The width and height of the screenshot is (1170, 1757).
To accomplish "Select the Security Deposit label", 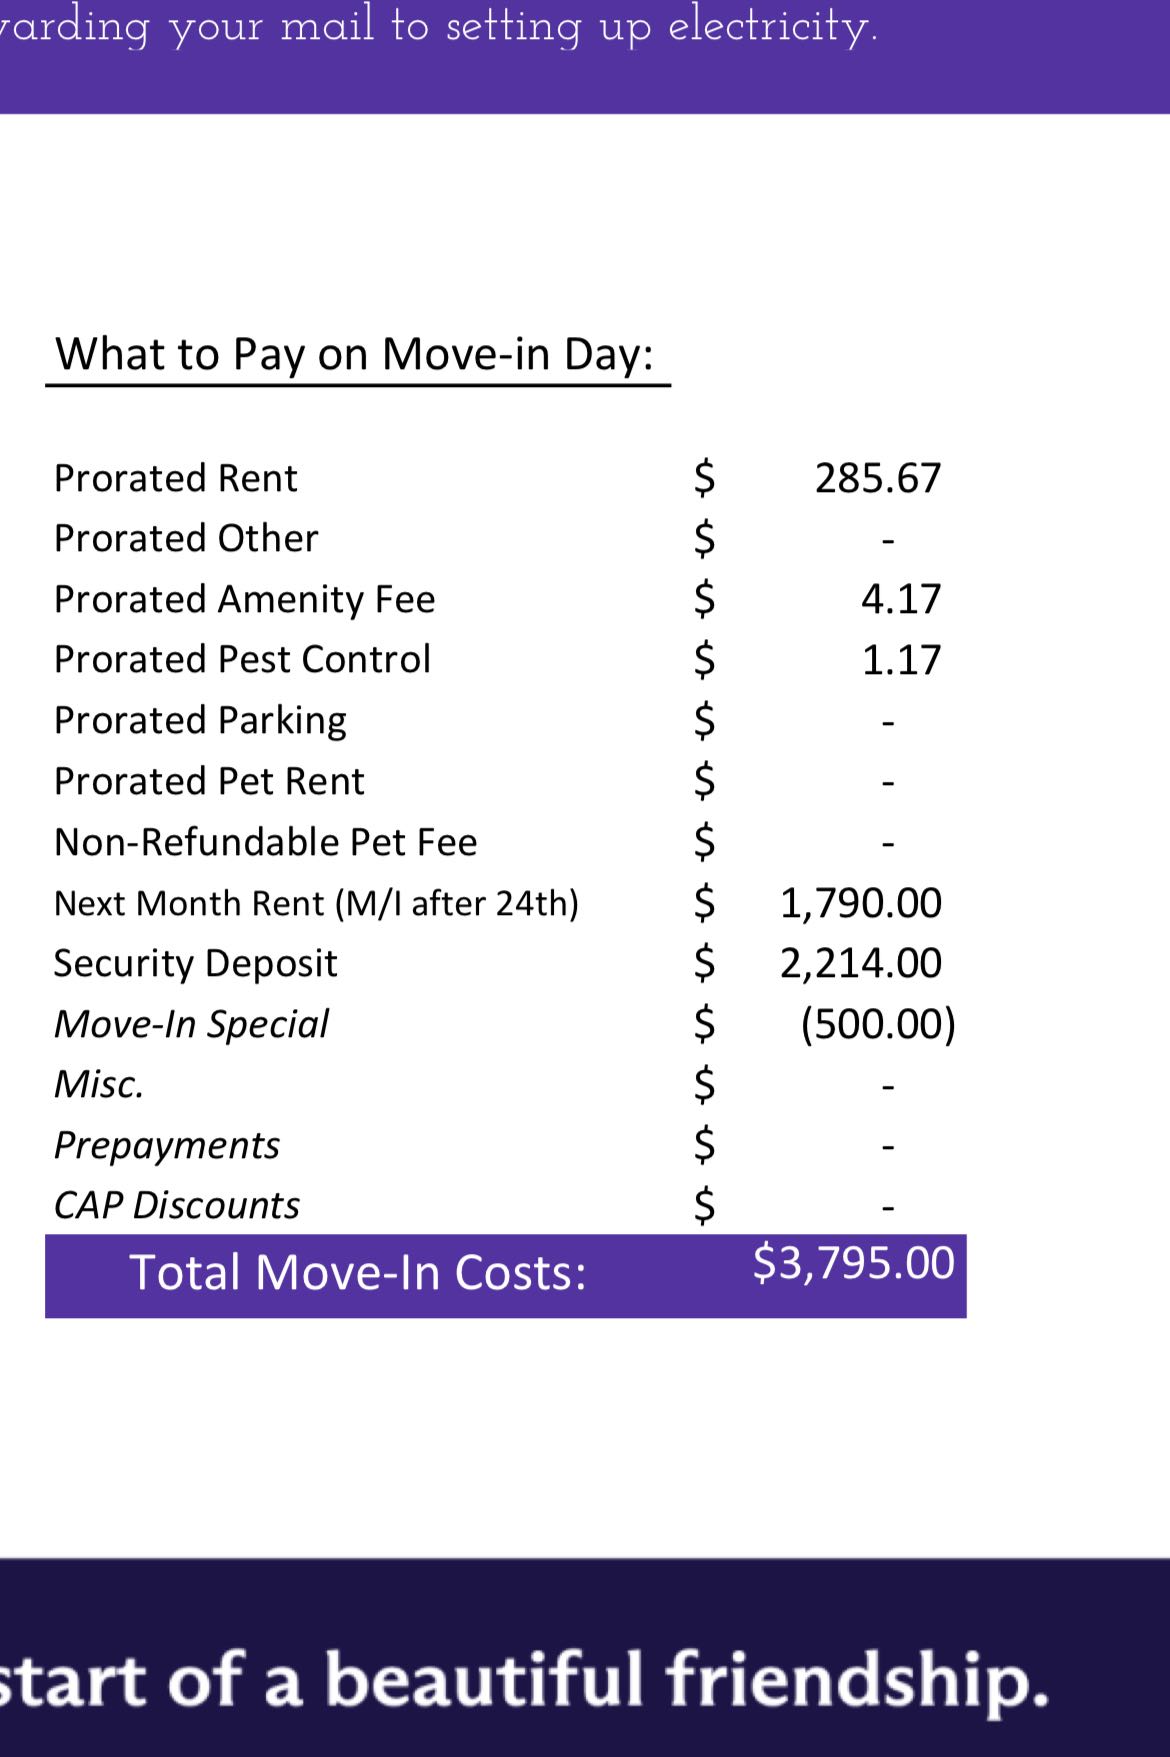I will click(x=195, y=963).
